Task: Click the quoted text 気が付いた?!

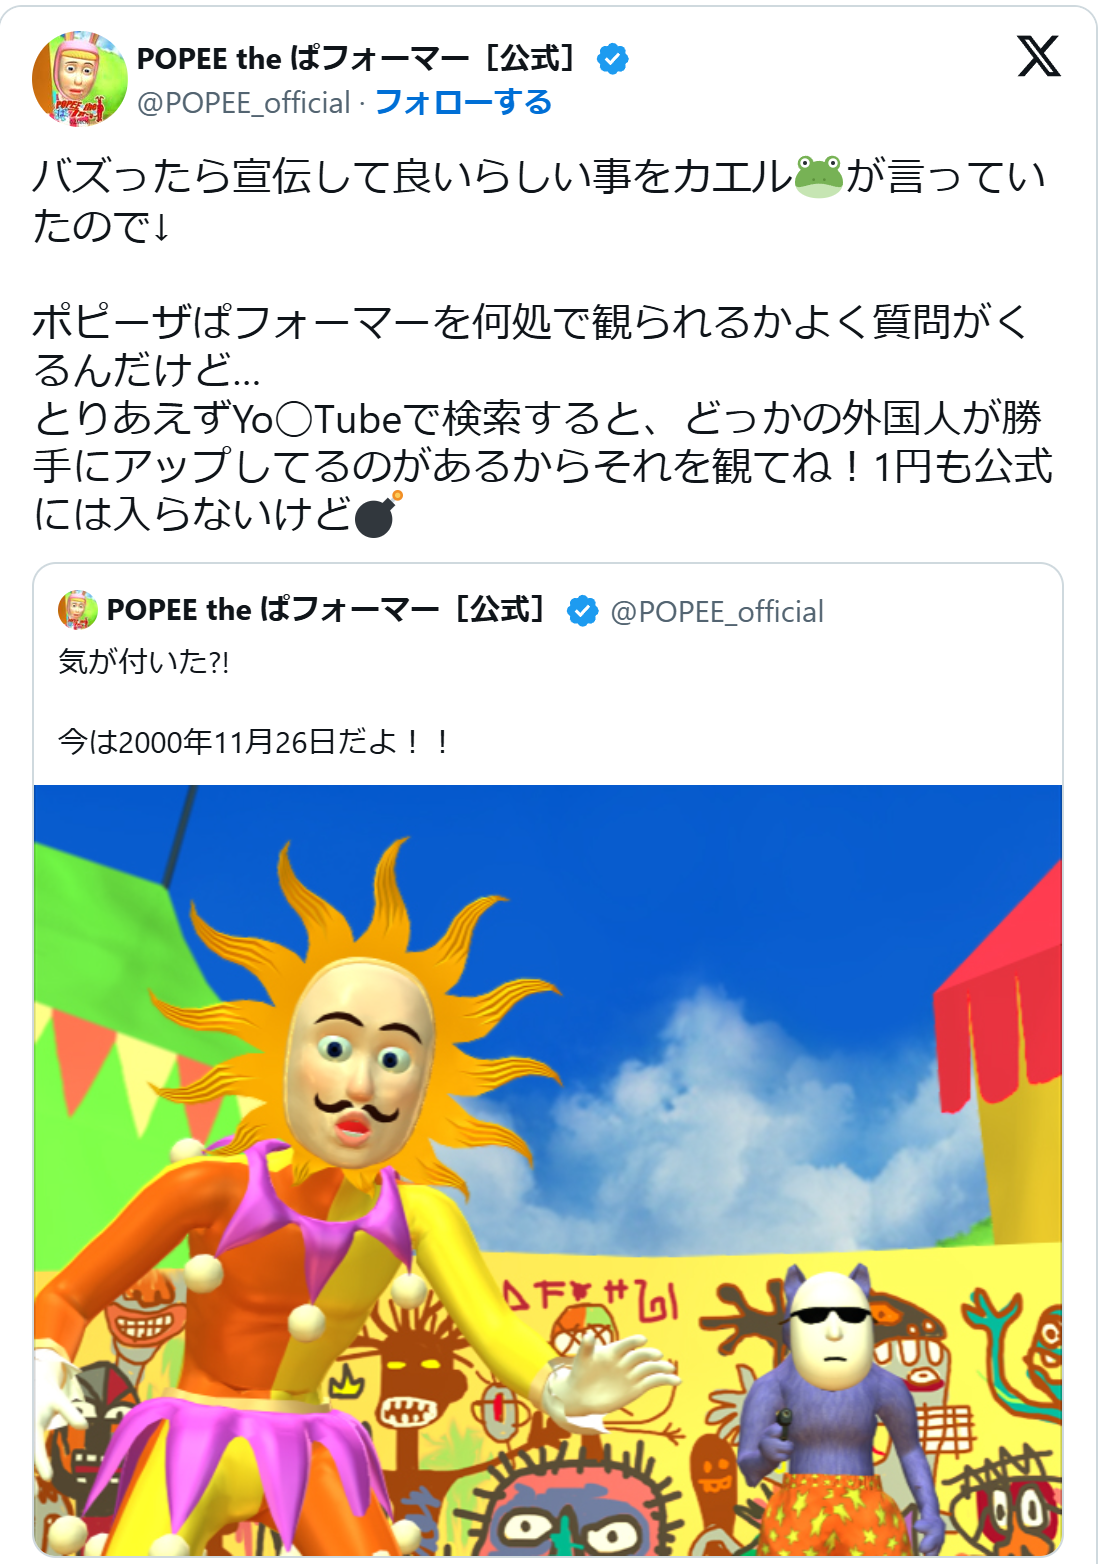Action: coord(144,662)
